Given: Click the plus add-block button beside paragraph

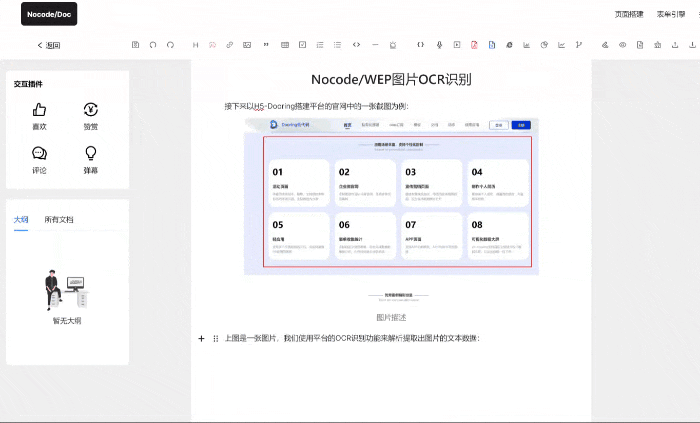Looking at the screenshot, I should click(x=201, y=339).
